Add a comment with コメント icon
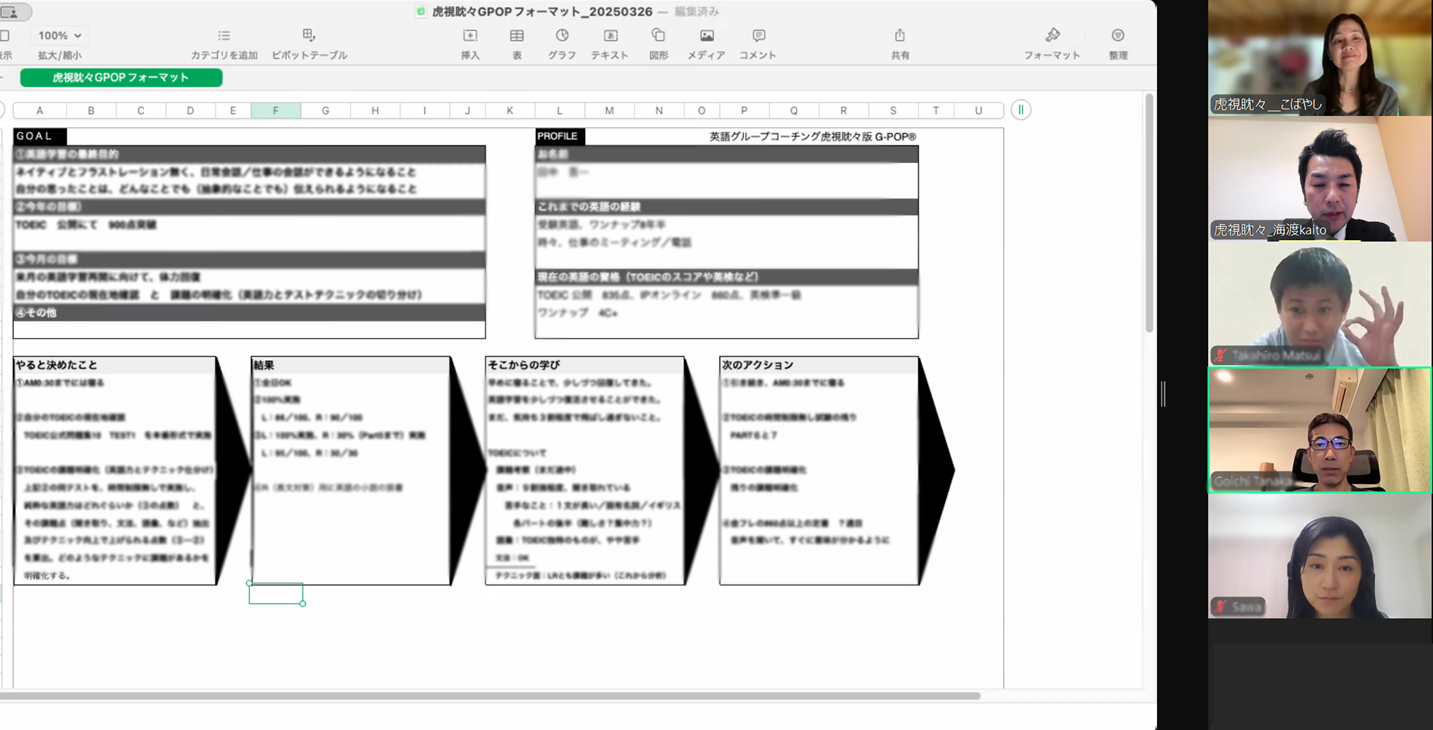1433x730 pixels. tap(758, 36)
